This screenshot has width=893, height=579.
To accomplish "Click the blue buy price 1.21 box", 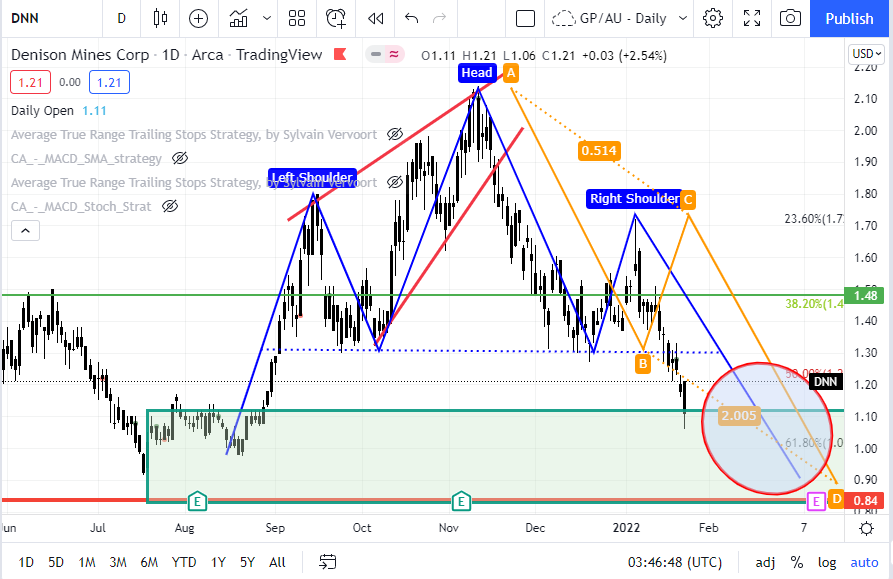I will (x=109, y=83).
